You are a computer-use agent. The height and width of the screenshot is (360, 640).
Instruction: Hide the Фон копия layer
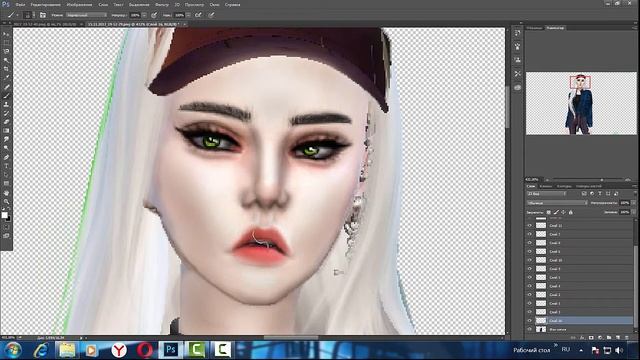coord(530,329)
